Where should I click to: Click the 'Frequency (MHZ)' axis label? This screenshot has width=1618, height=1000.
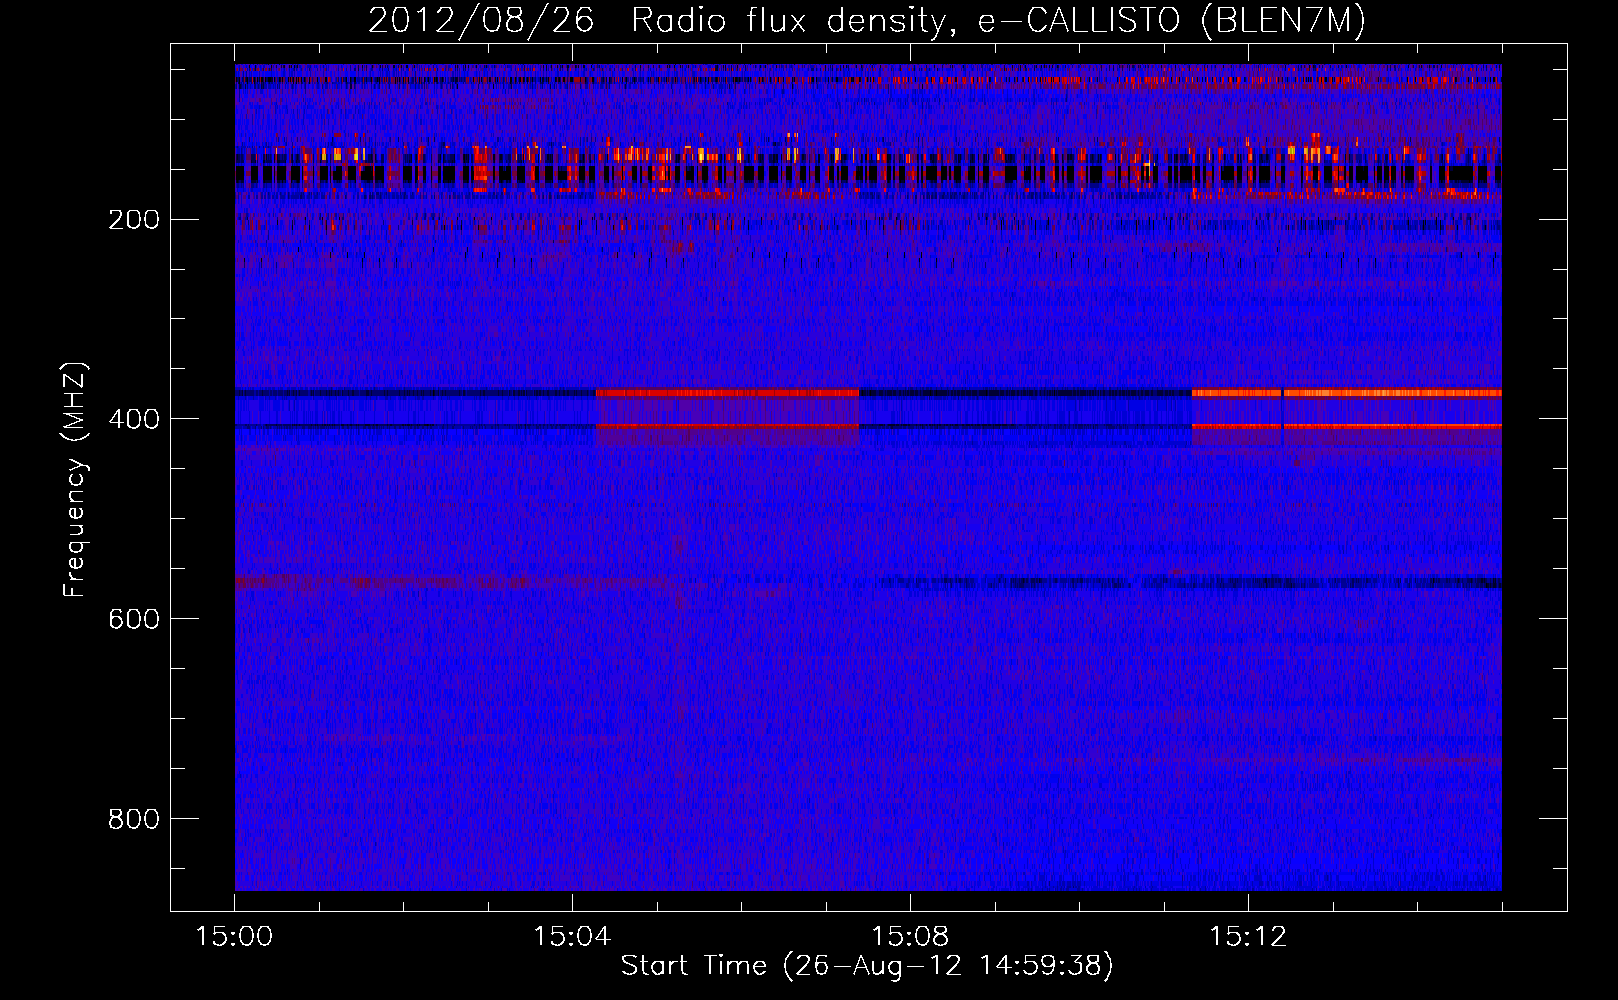pyautogui.click(x=75, y=479)
